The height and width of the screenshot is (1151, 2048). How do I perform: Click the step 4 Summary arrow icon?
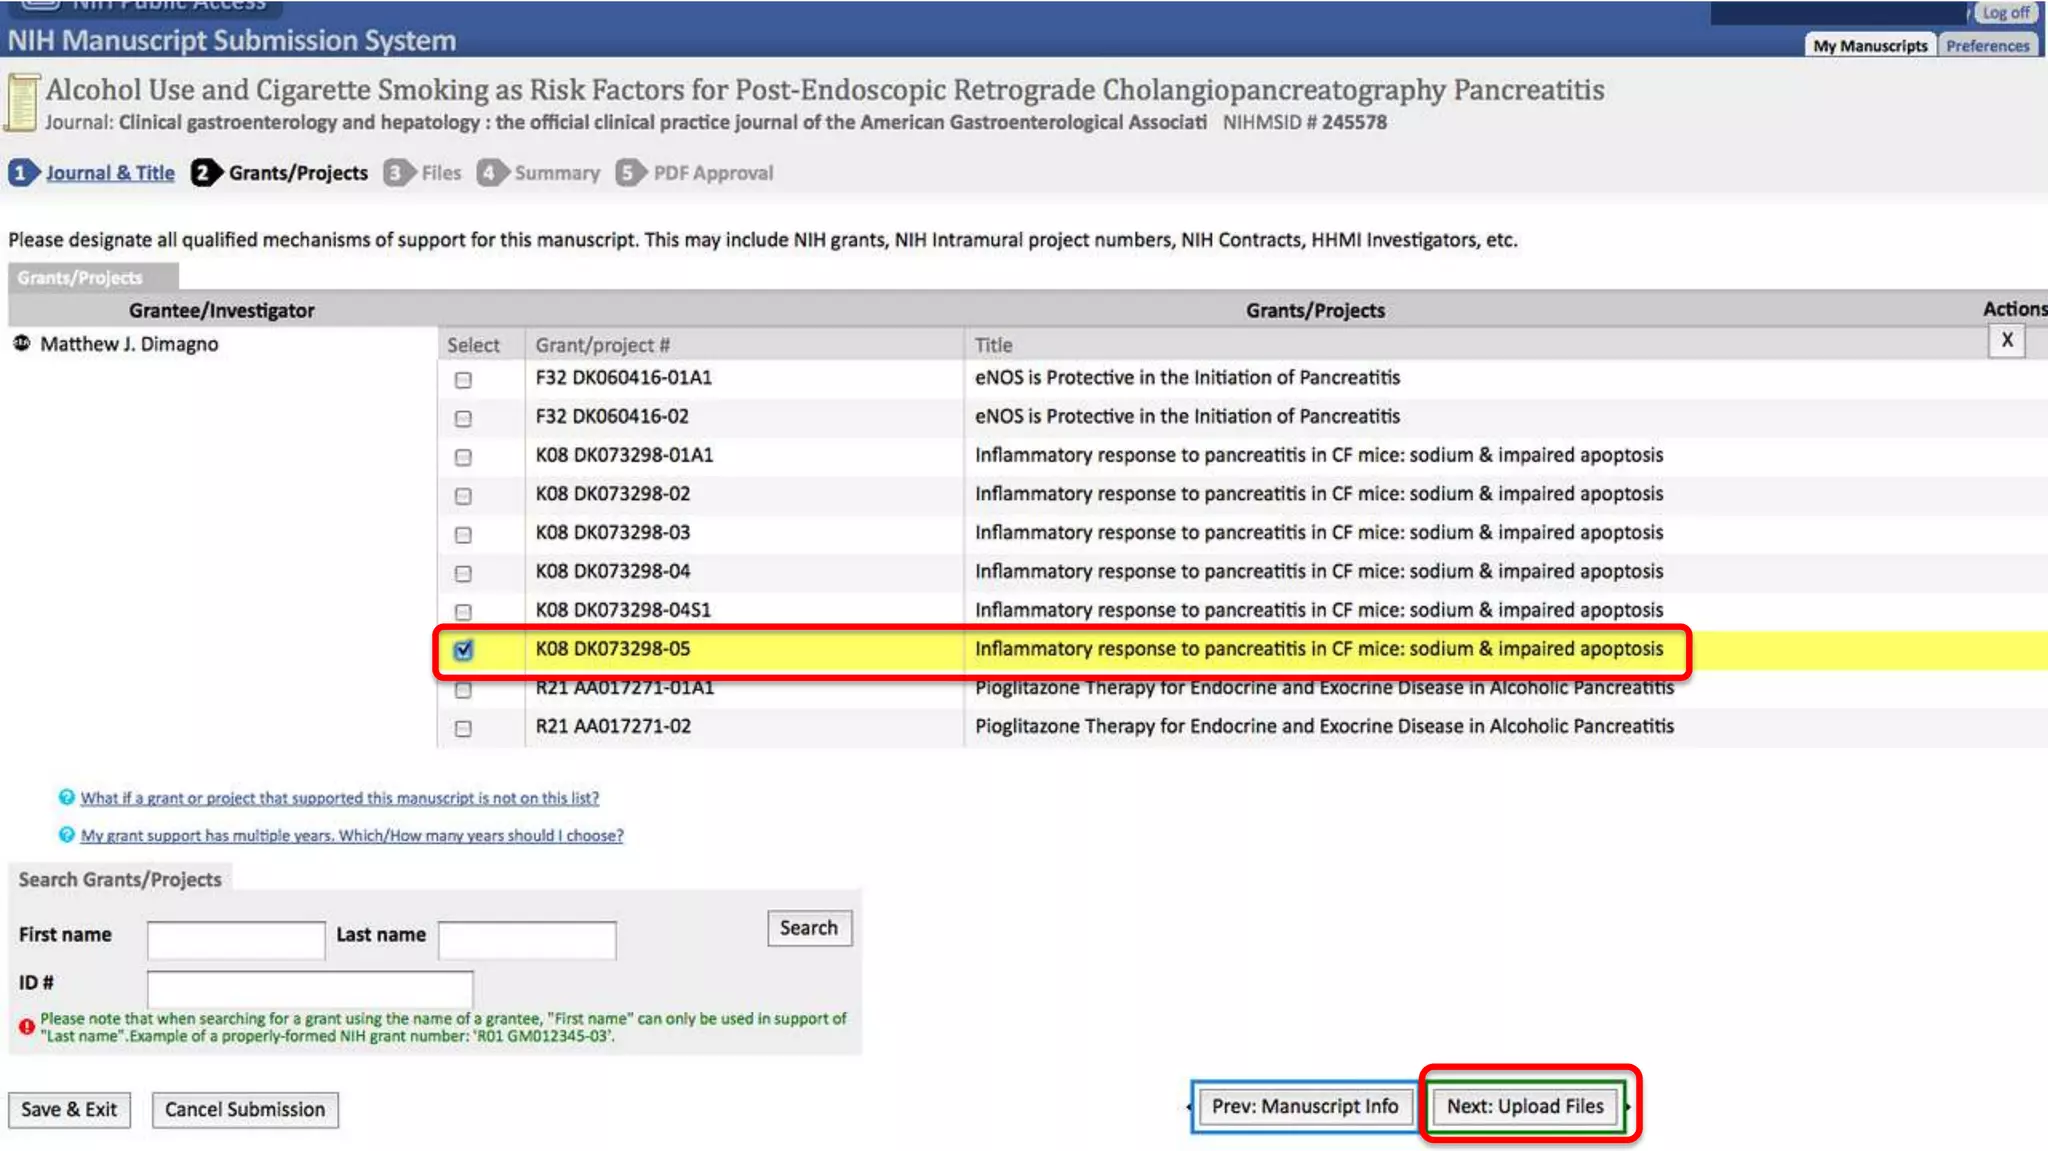491,173
